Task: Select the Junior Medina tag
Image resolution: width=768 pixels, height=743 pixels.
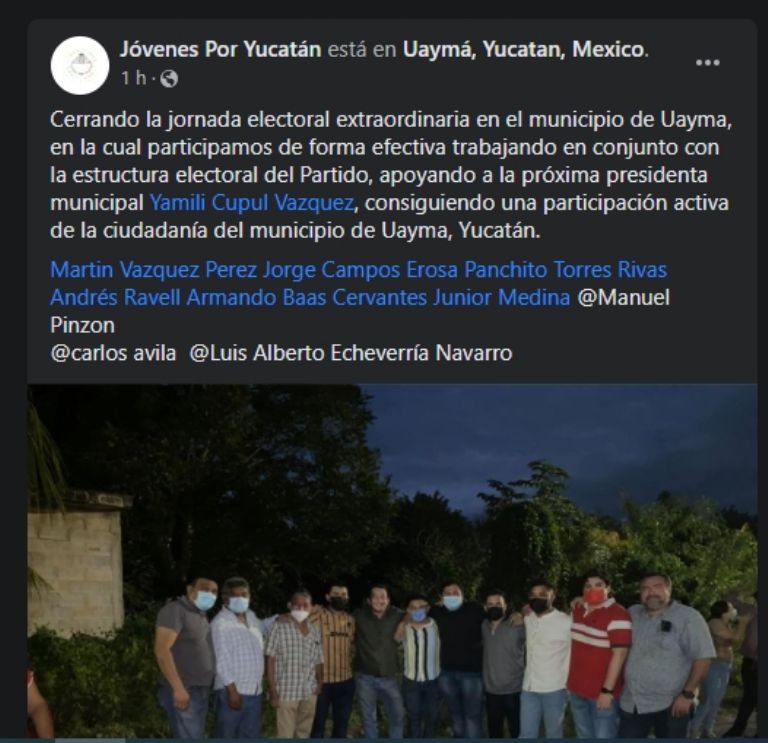Action: [x=502, y=297]
